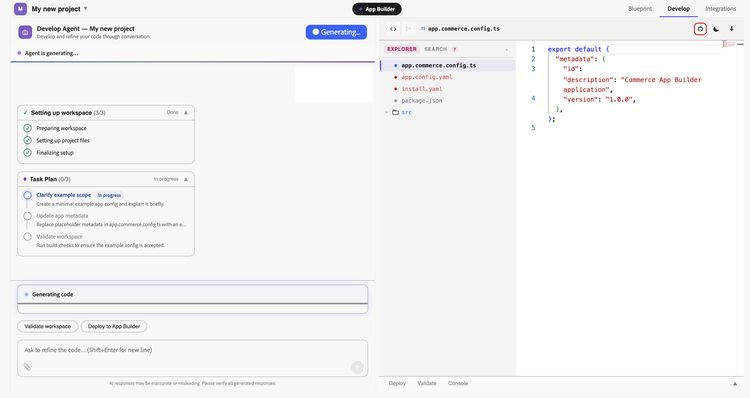Click the src folder icon
This screenshot has height=398, width=750.
point(395,112)
